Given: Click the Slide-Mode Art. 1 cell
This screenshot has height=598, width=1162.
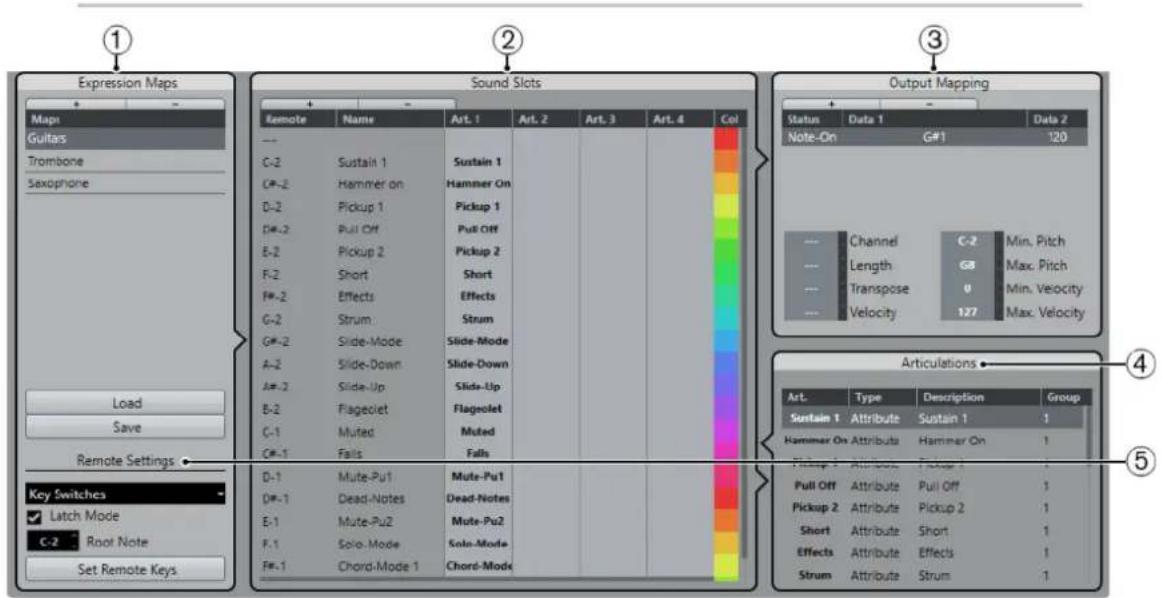Looking at the screenshot, I should tap(478, 342).
